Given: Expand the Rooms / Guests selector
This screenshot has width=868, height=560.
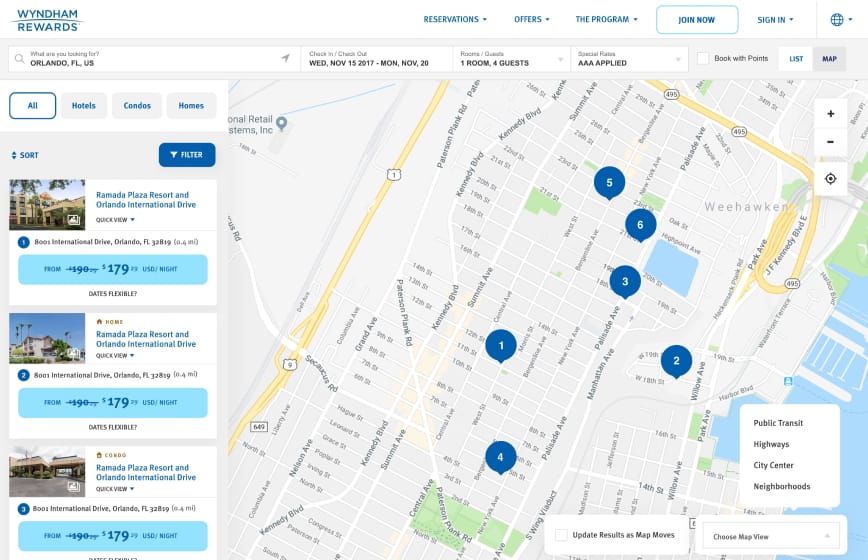Looking at the screenshot, I should tap(510, 58).
